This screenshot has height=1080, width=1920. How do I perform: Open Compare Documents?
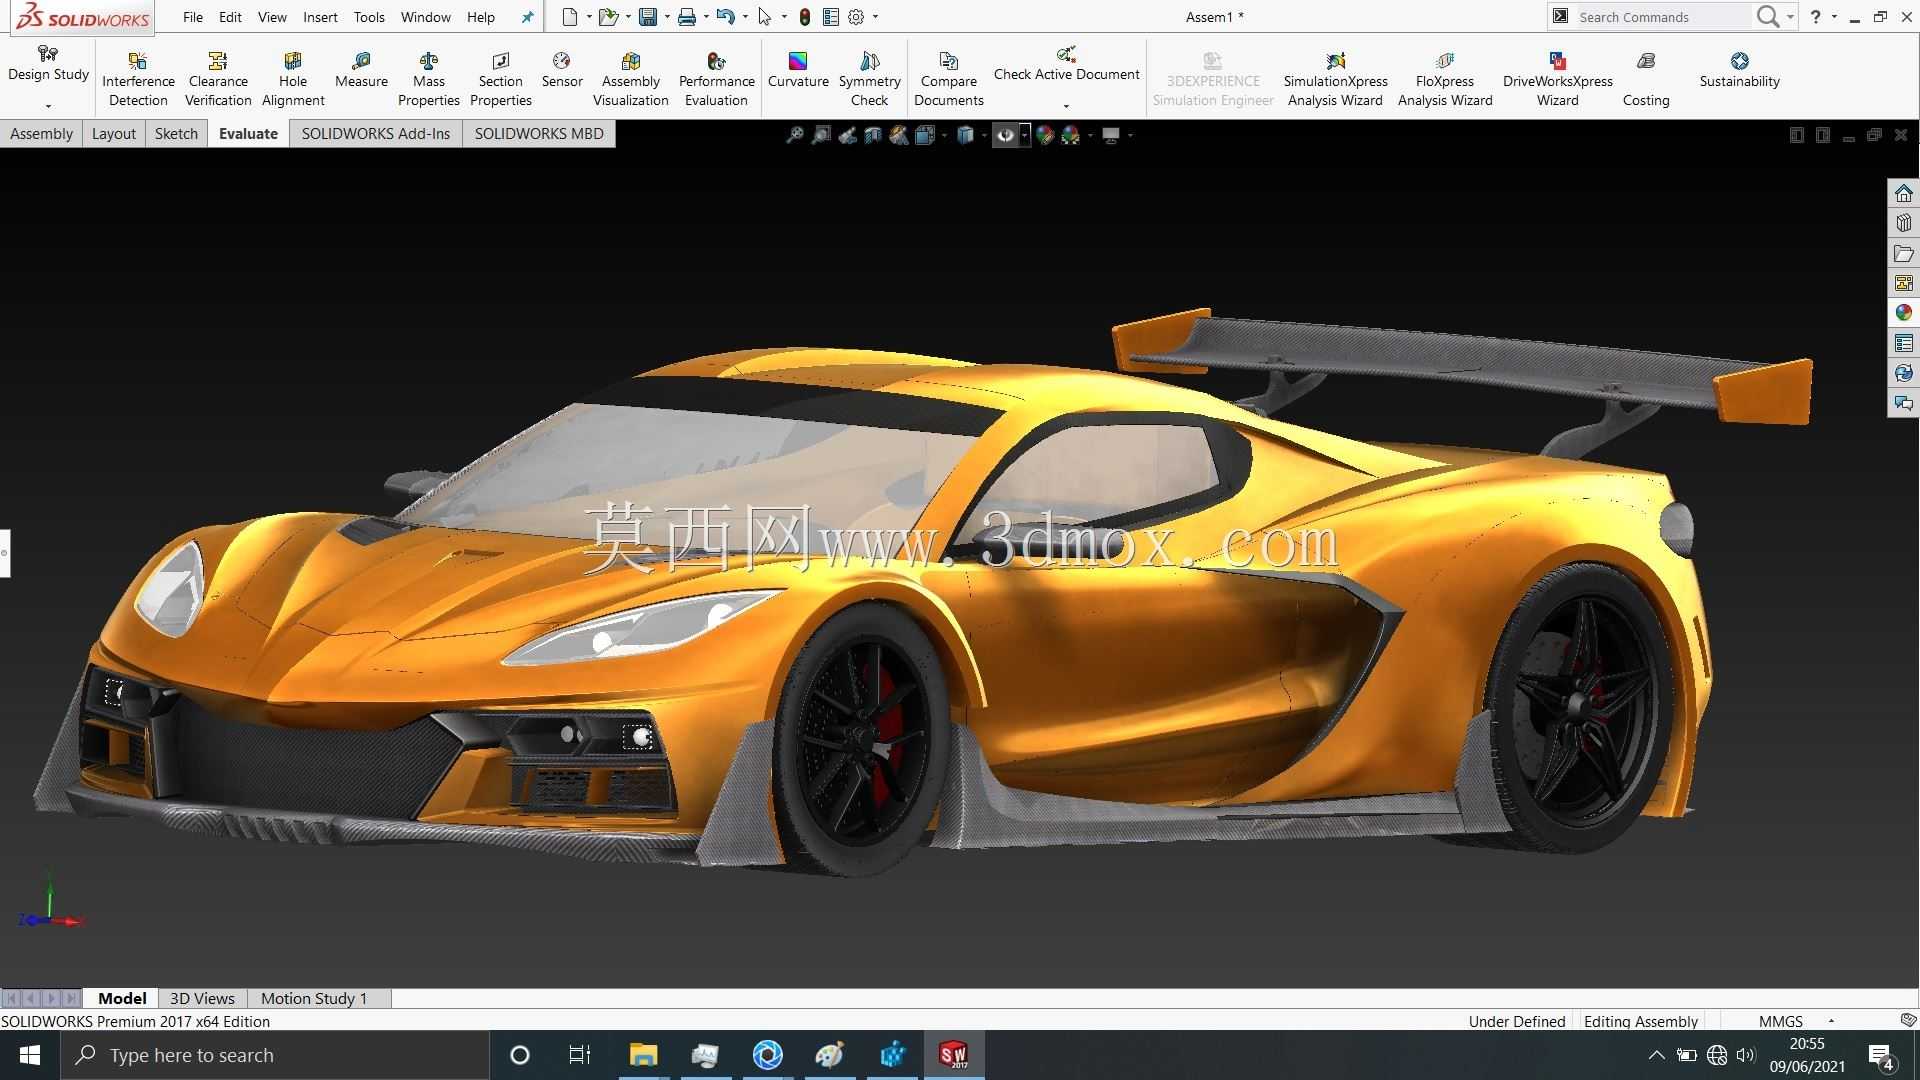pos(948,78)
